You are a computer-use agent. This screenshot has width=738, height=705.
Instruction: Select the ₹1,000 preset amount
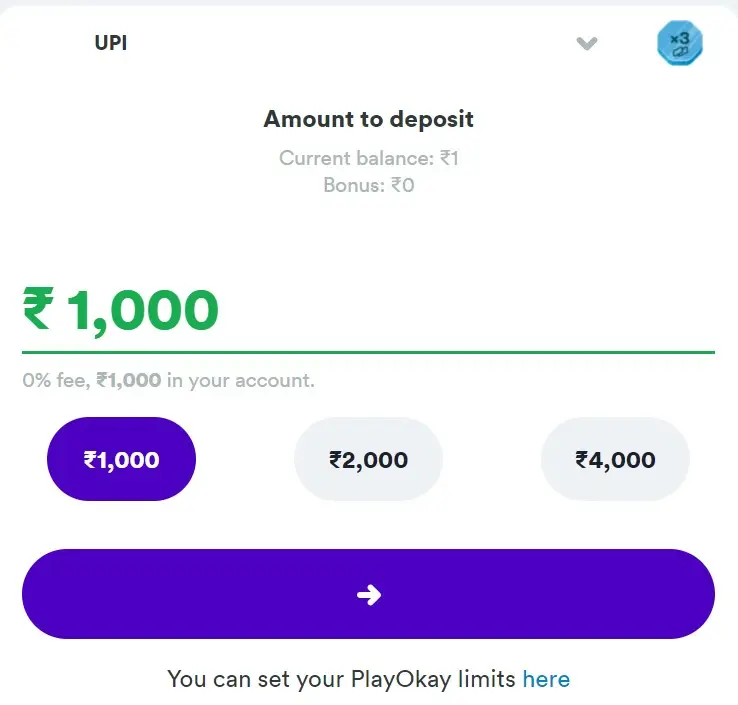121,460
